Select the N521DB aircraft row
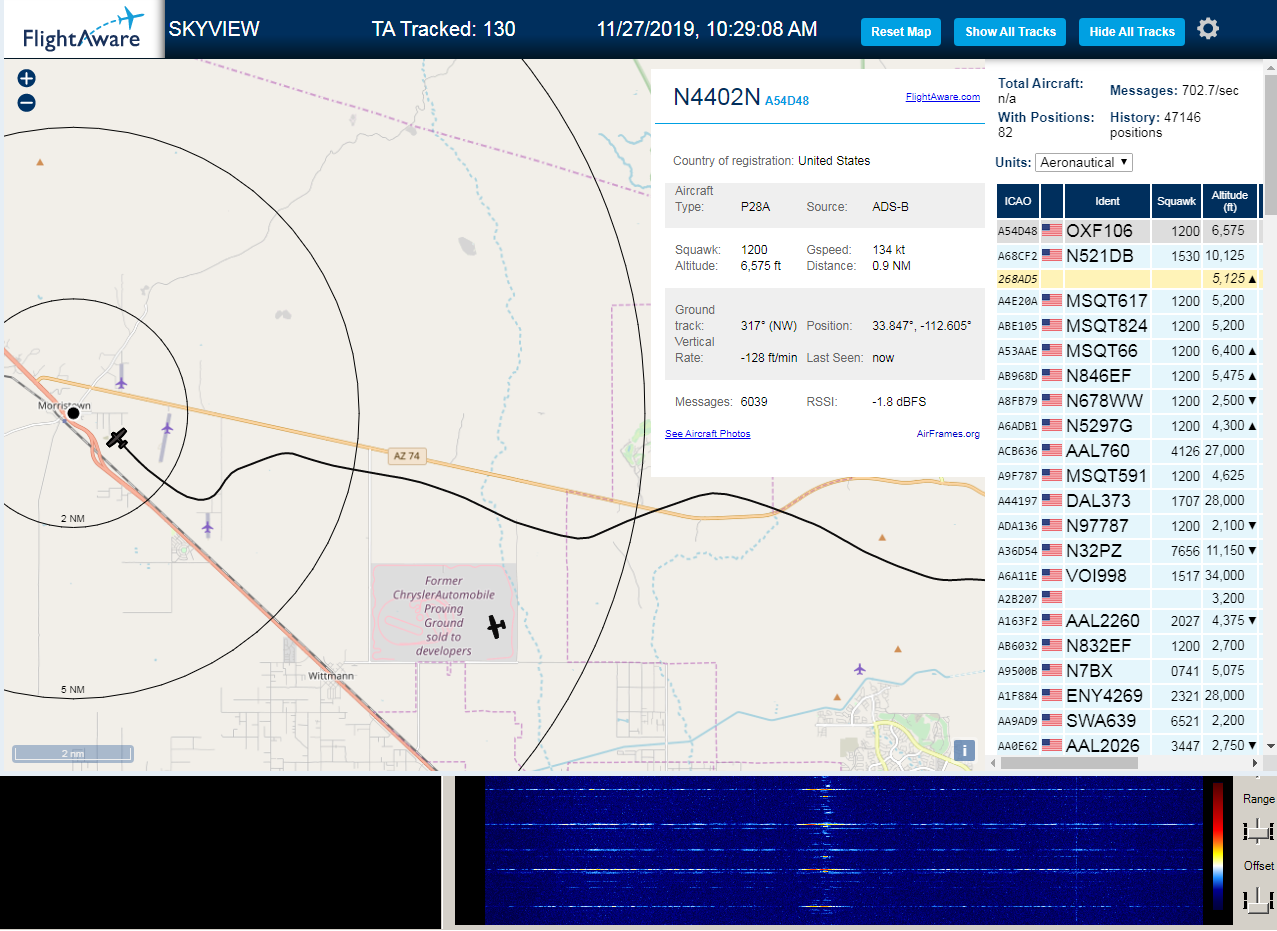Viewport: 1277px width, 931px height. click(x=1128, y=256)
